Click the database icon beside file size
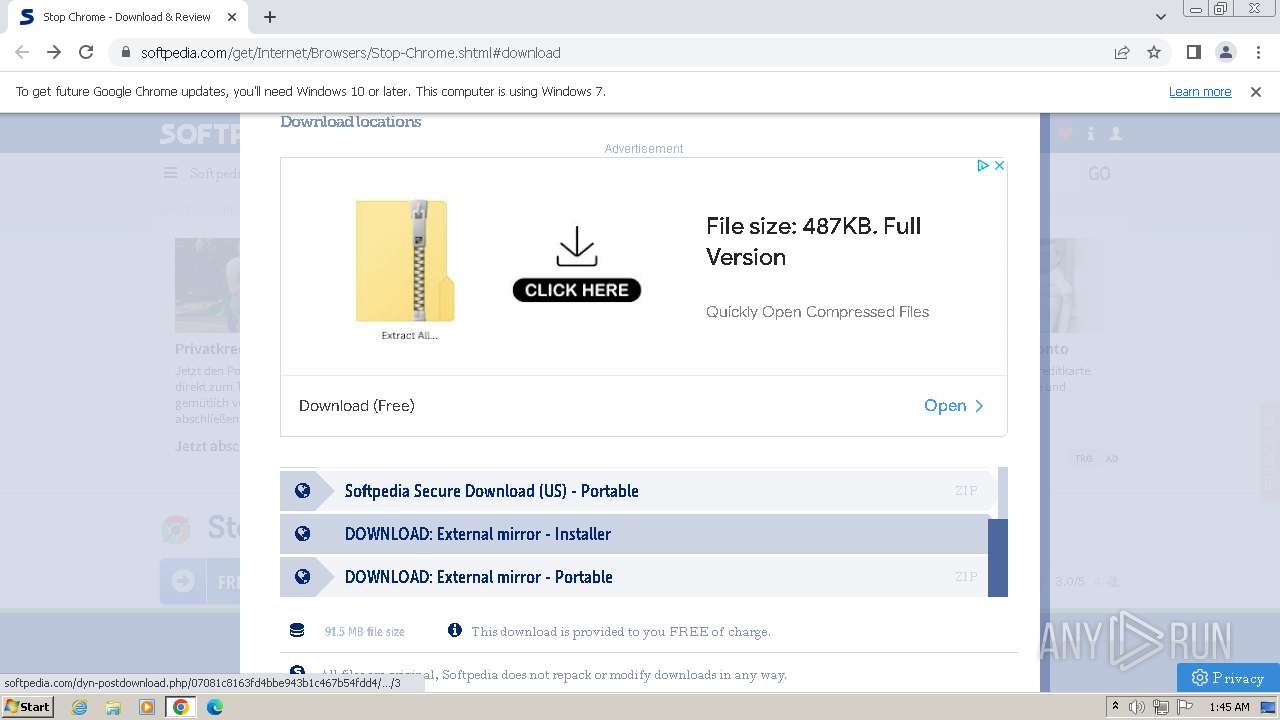The width and height of the screenshot is (1280, 720). [297, 630]
